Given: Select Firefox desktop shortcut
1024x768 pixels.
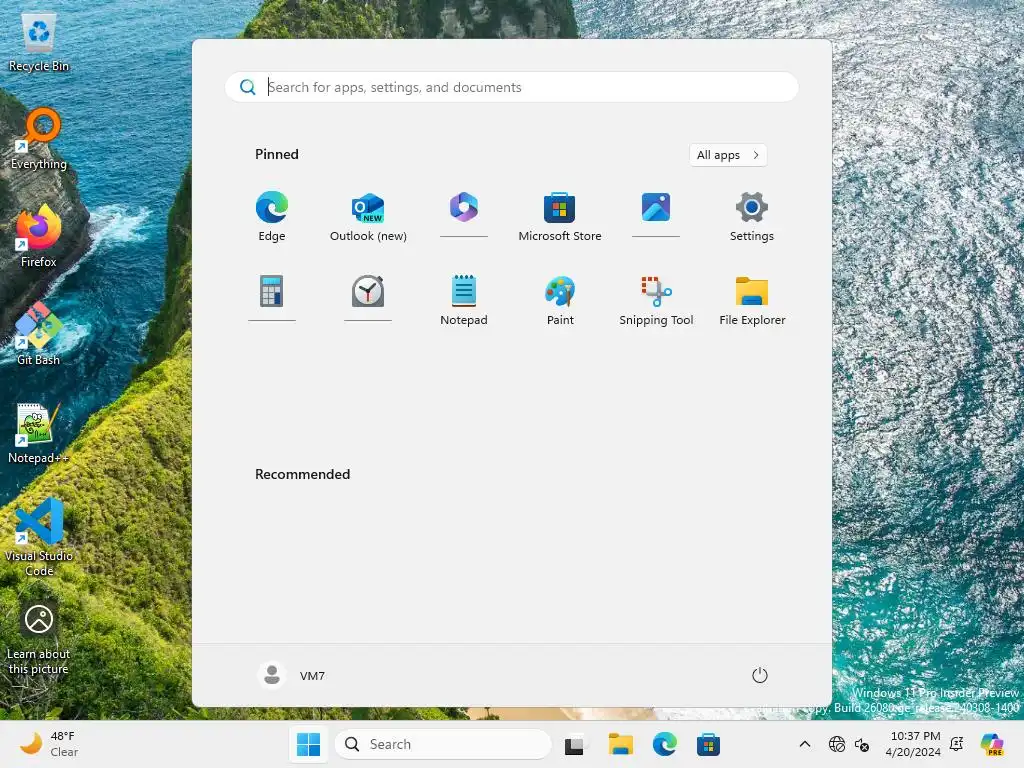Looking at the screenshot, I should pos(39,236).
